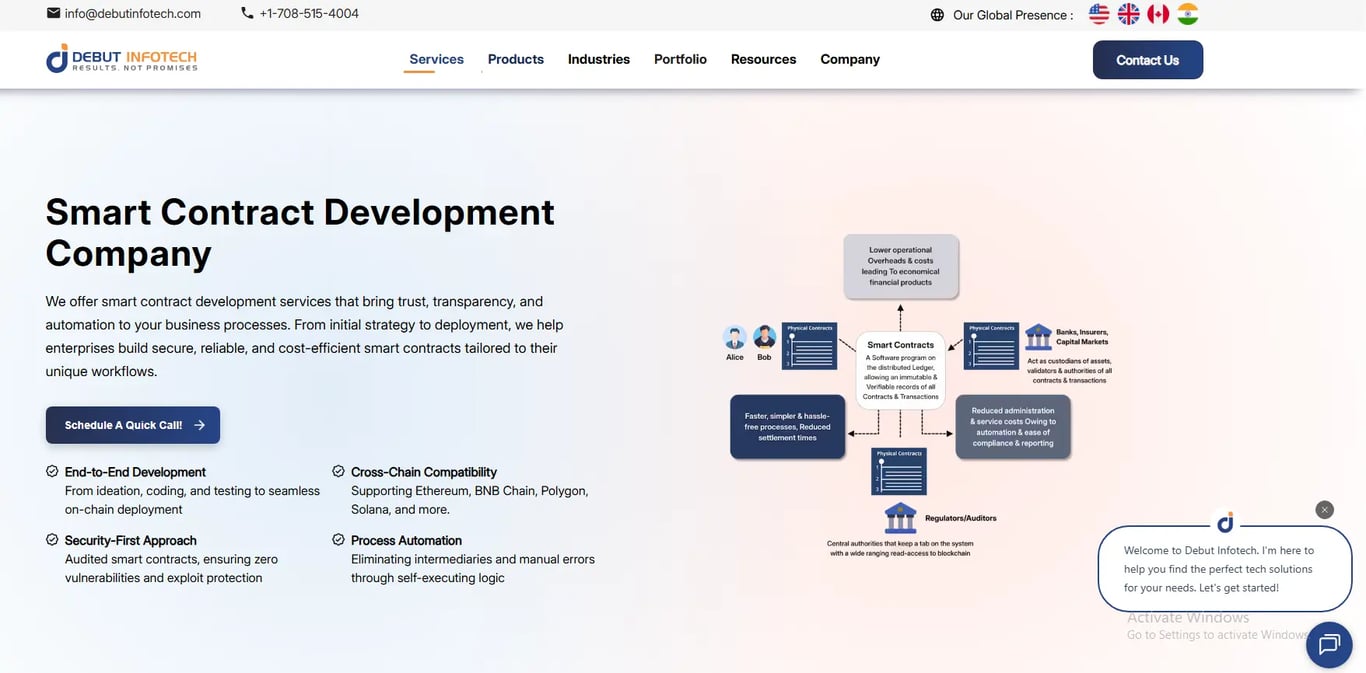The width and height of the screenshot is (1366, 673).
Task: Click Reduced administration & service costs box
Action: pos(1013,427)
